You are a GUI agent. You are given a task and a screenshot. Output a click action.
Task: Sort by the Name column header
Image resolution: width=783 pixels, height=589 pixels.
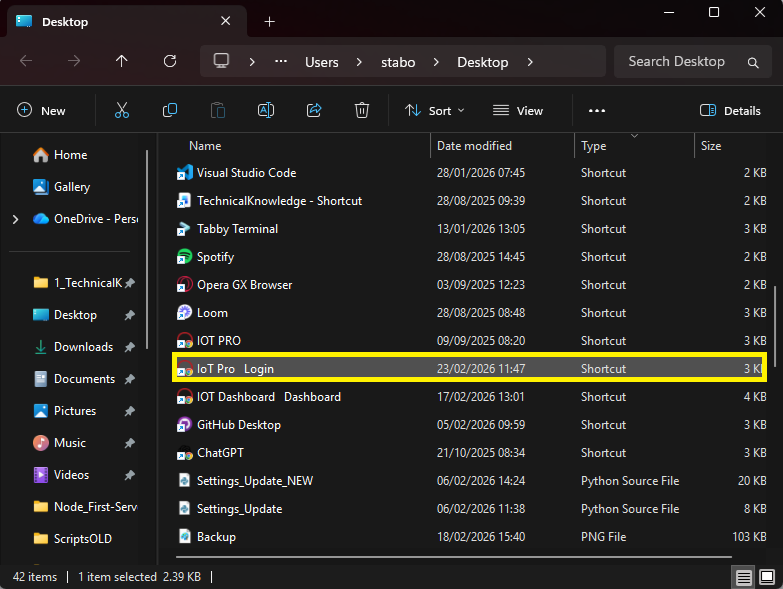click(x=205, y=146)
